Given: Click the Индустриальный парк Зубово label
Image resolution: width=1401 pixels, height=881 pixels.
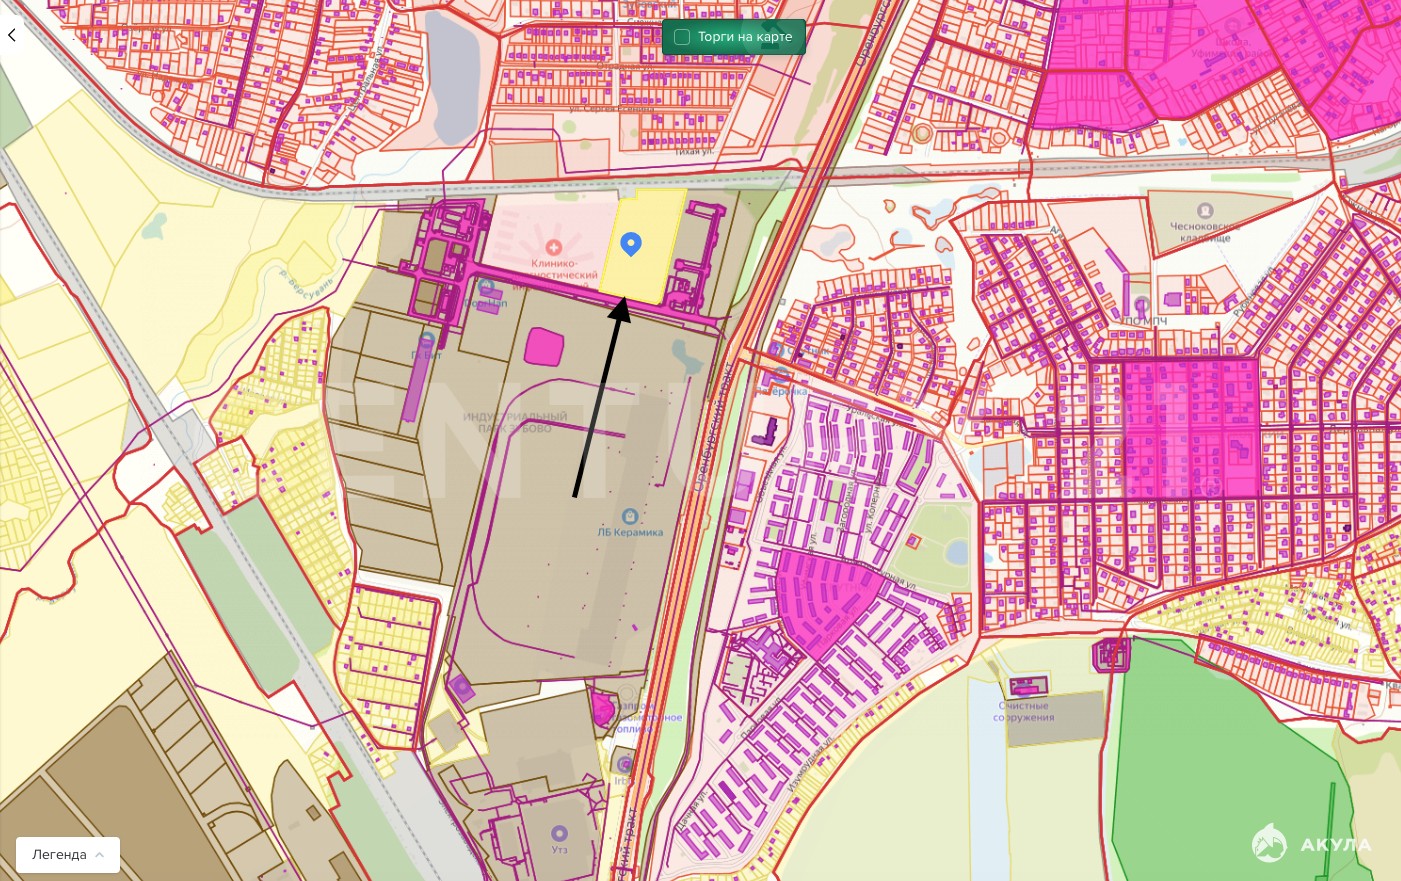Looking at the screenshot, I should pos(514,422).
